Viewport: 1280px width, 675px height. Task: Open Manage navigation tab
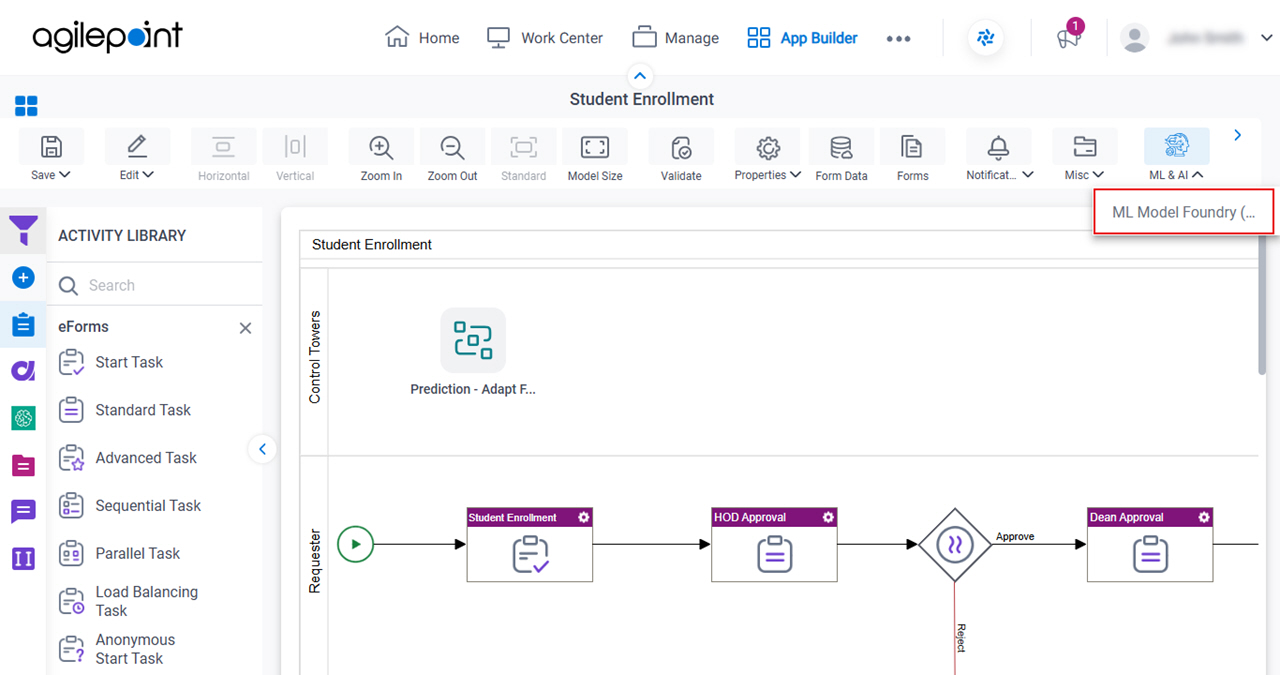pos(675,38)
